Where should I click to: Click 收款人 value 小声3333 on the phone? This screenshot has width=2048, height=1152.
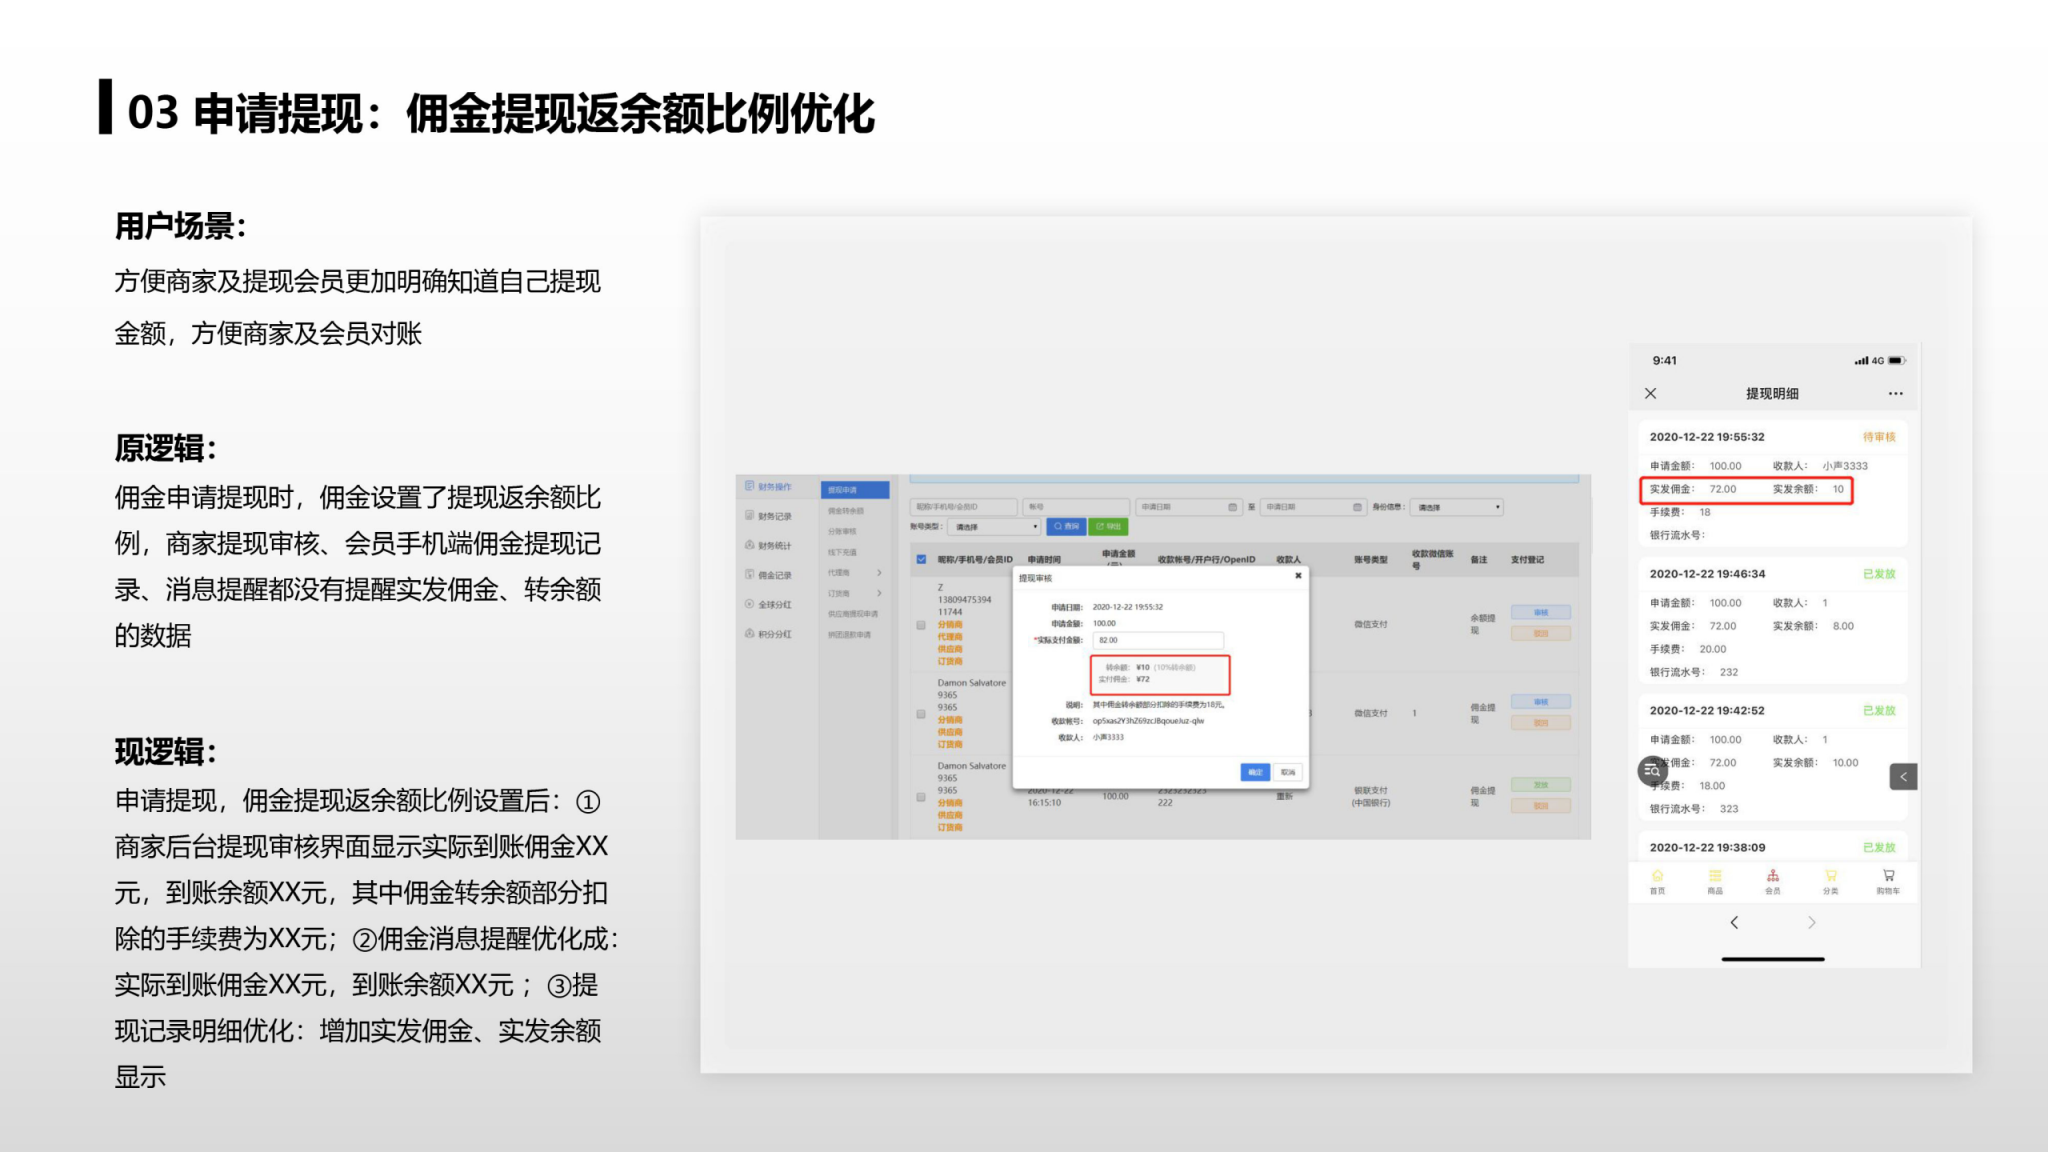pyautogui.click(x=1845, y=466)
